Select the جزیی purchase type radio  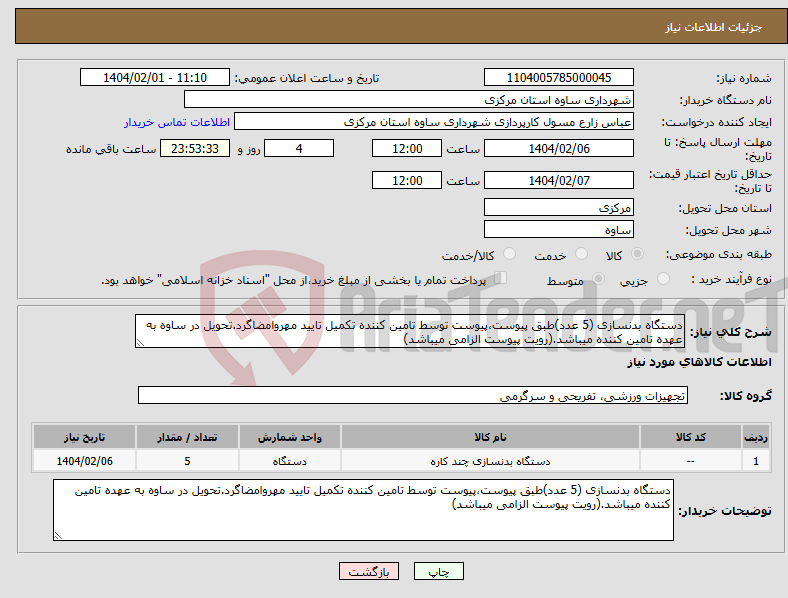(x=663, y=278)
